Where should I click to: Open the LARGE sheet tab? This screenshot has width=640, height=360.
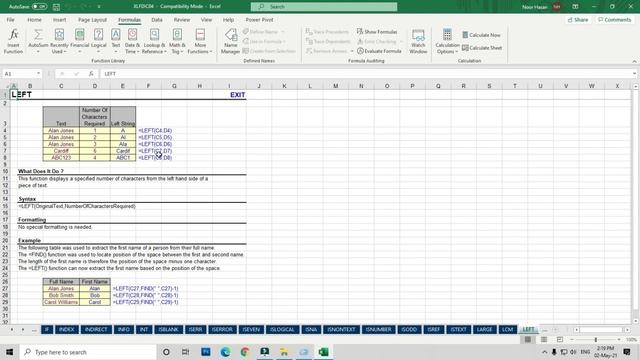coord(484,329)
